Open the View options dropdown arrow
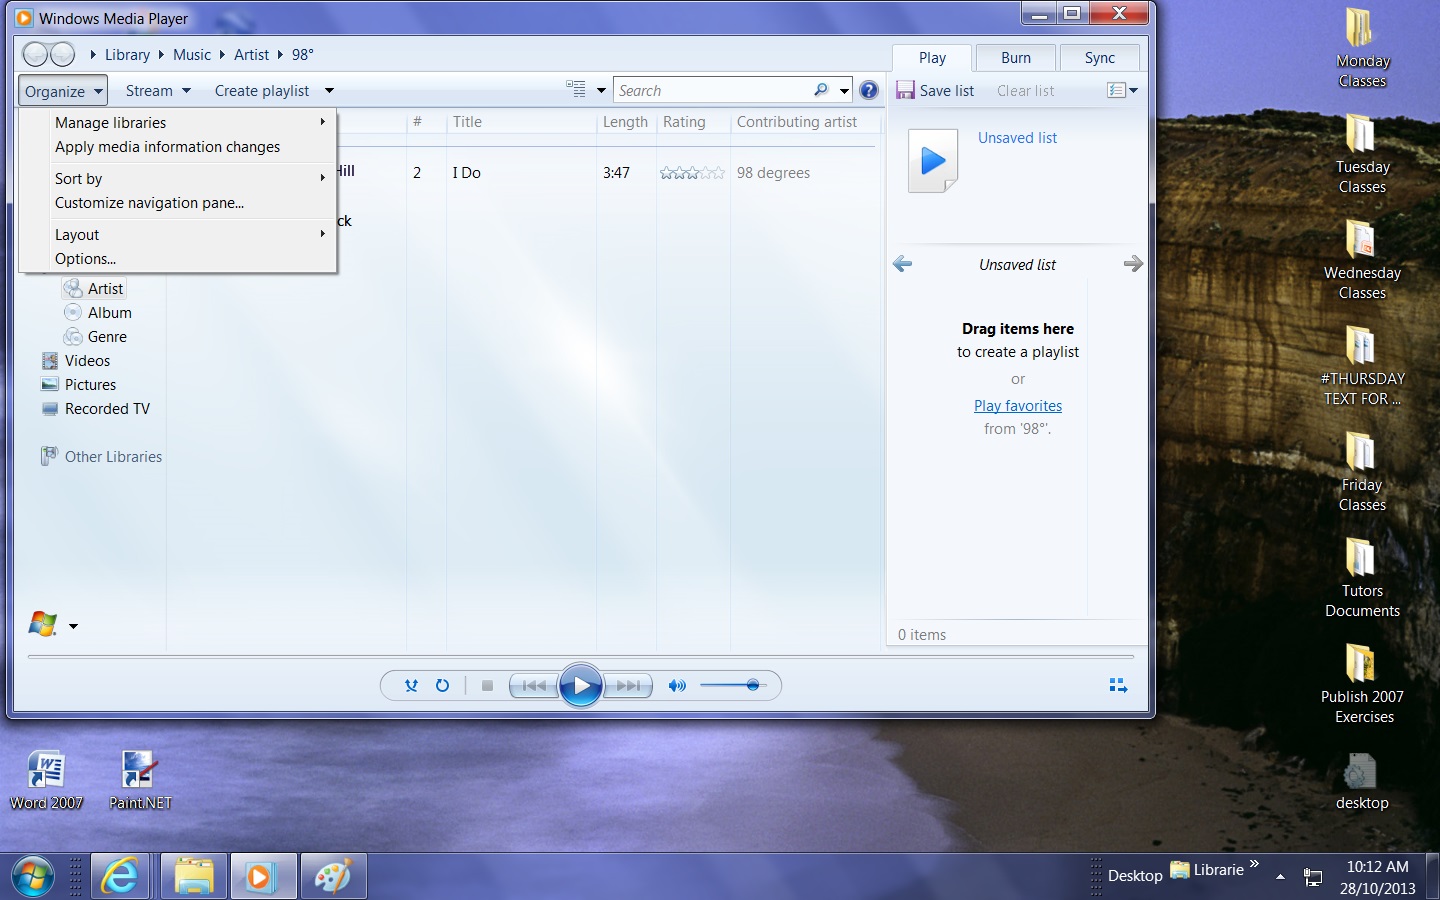This screenshot has height=900, width=1440. pos(601,91)
